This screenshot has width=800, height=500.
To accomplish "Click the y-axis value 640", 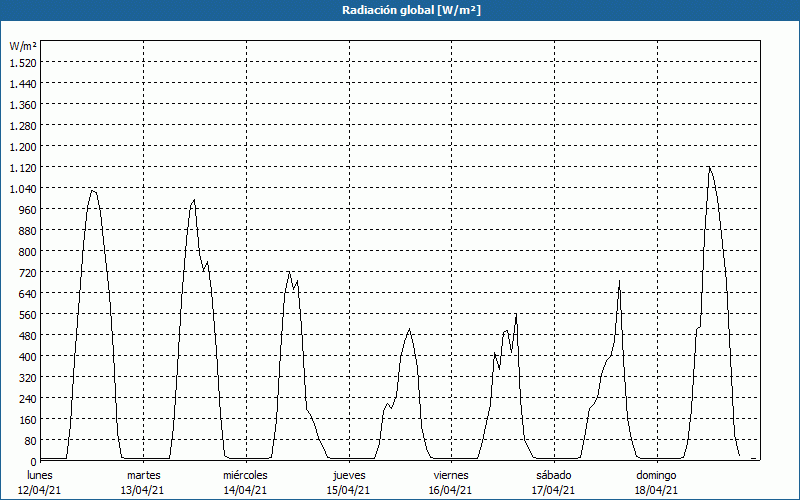I will tap(28, 294).
